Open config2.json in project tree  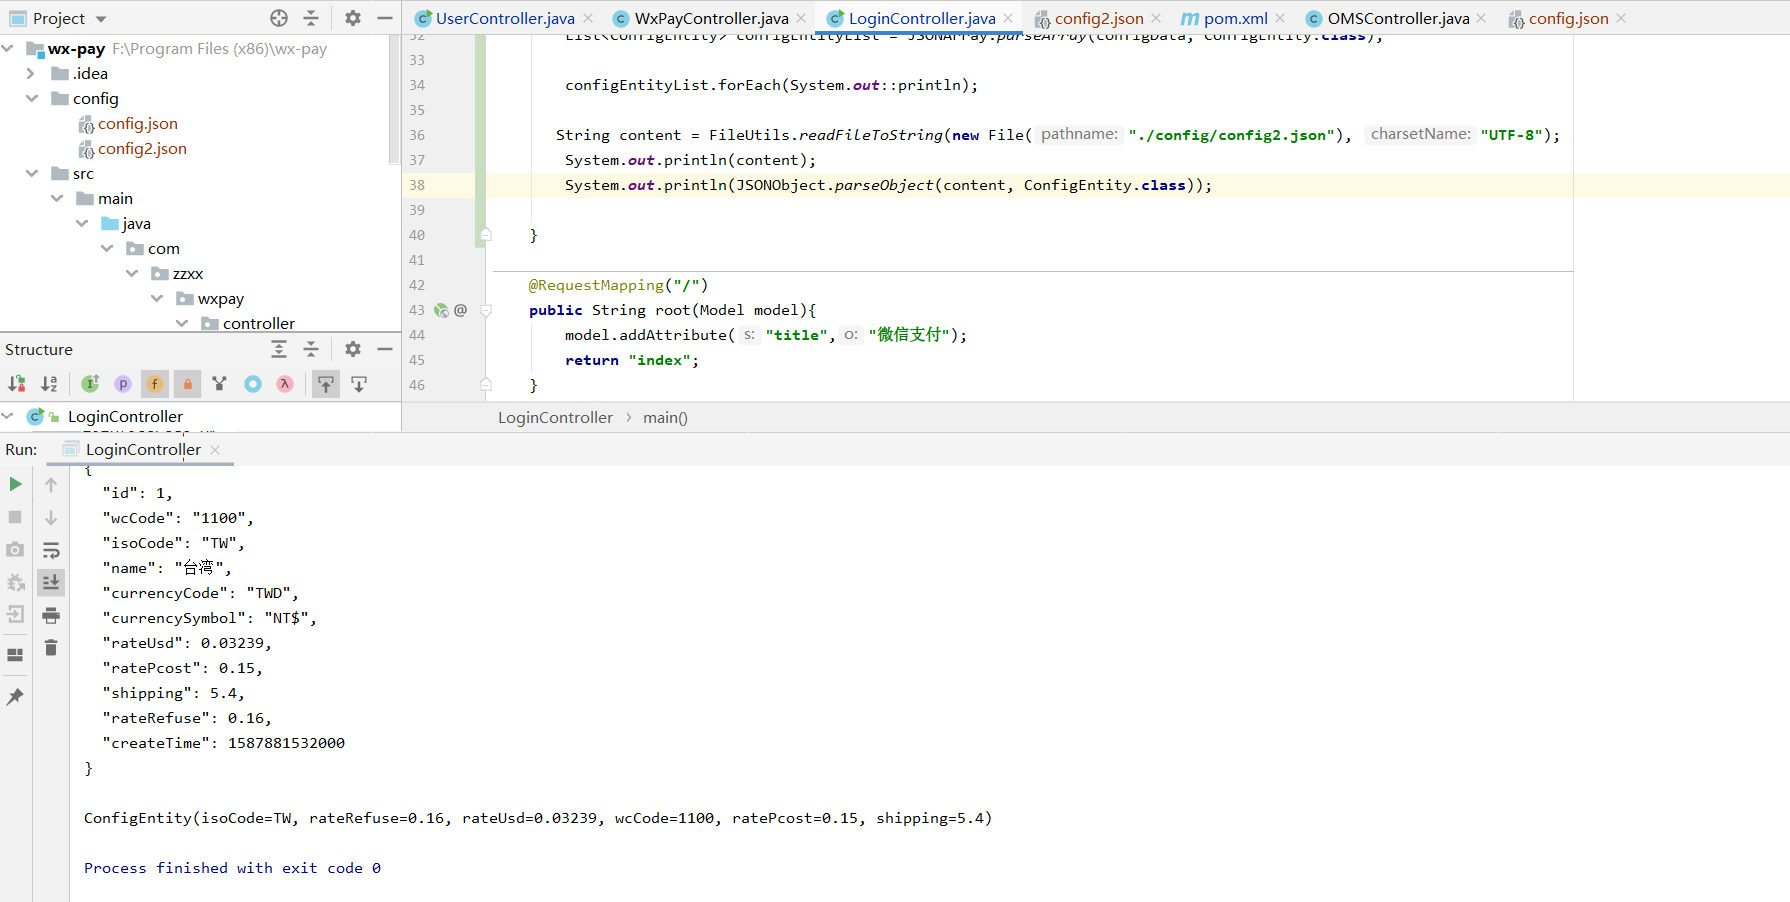(141, 148)
